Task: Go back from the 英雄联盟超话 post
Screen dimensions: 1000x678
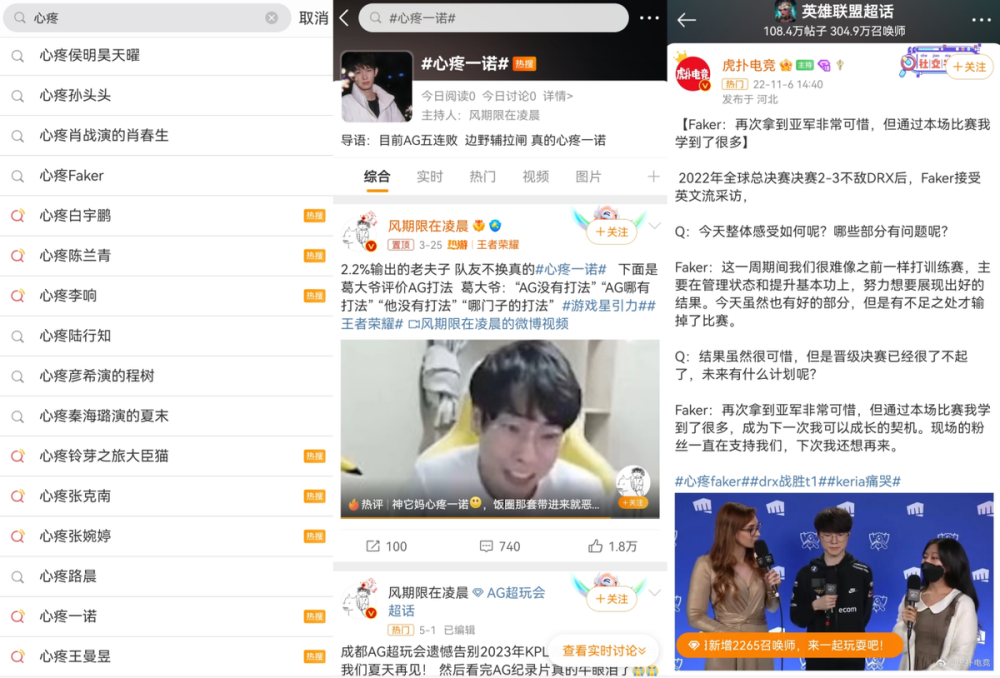Action: (686, 20)
